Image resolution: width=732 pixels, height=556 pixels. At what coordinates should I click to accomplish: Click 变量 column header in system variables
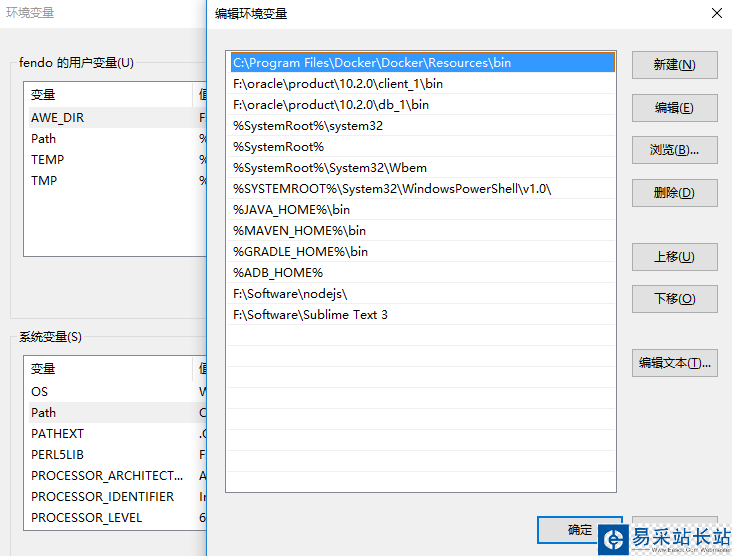tap(108, 369)
